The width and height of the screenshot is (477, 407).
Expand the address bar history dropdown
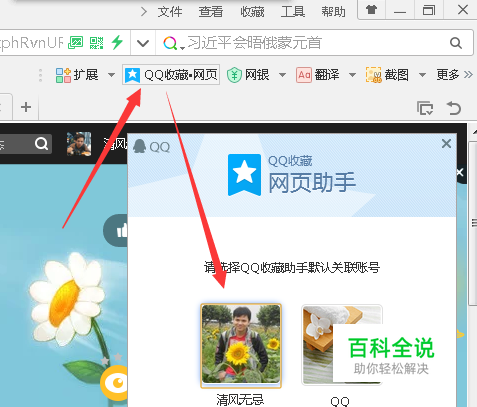[143, 43]
